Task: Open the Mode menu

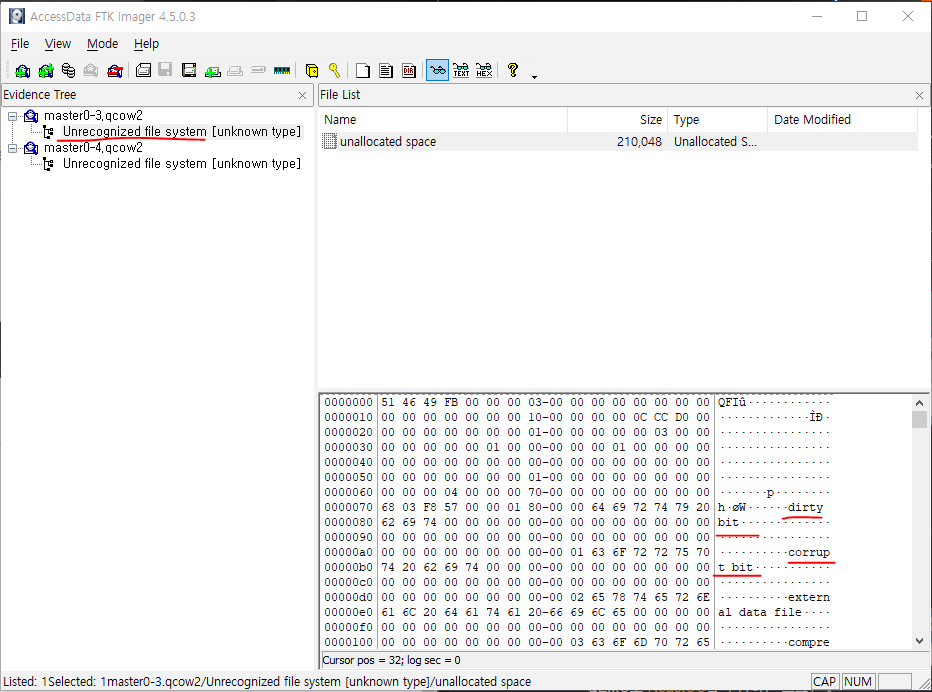Action: pos(102,44)
